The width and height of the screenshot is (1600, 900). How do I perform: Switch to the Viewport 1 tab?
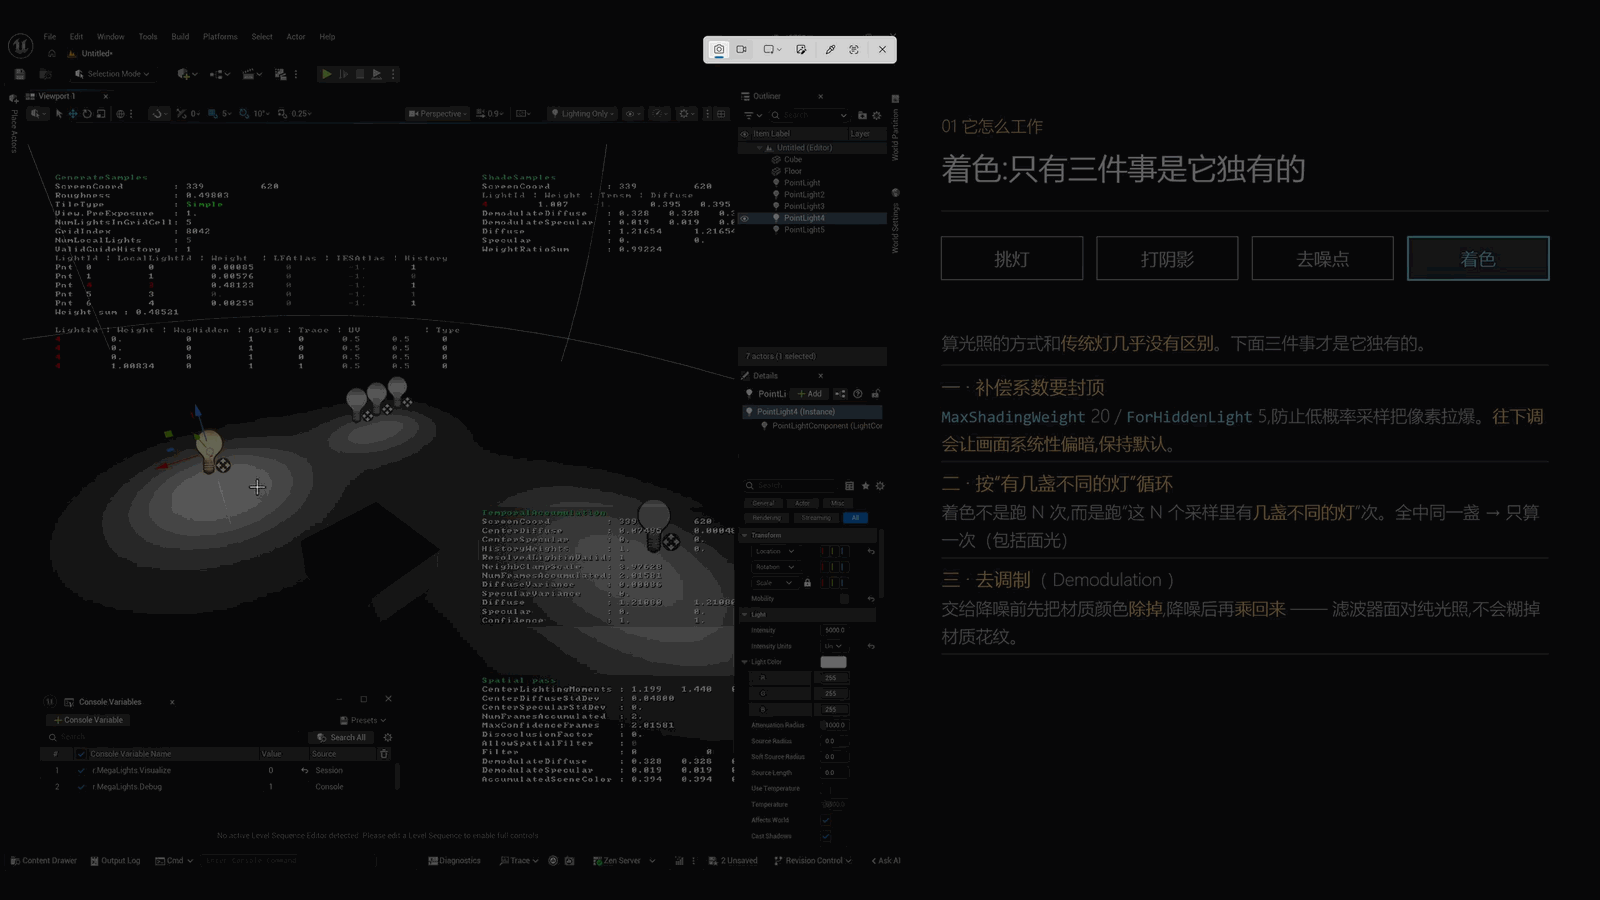[56, 96]
